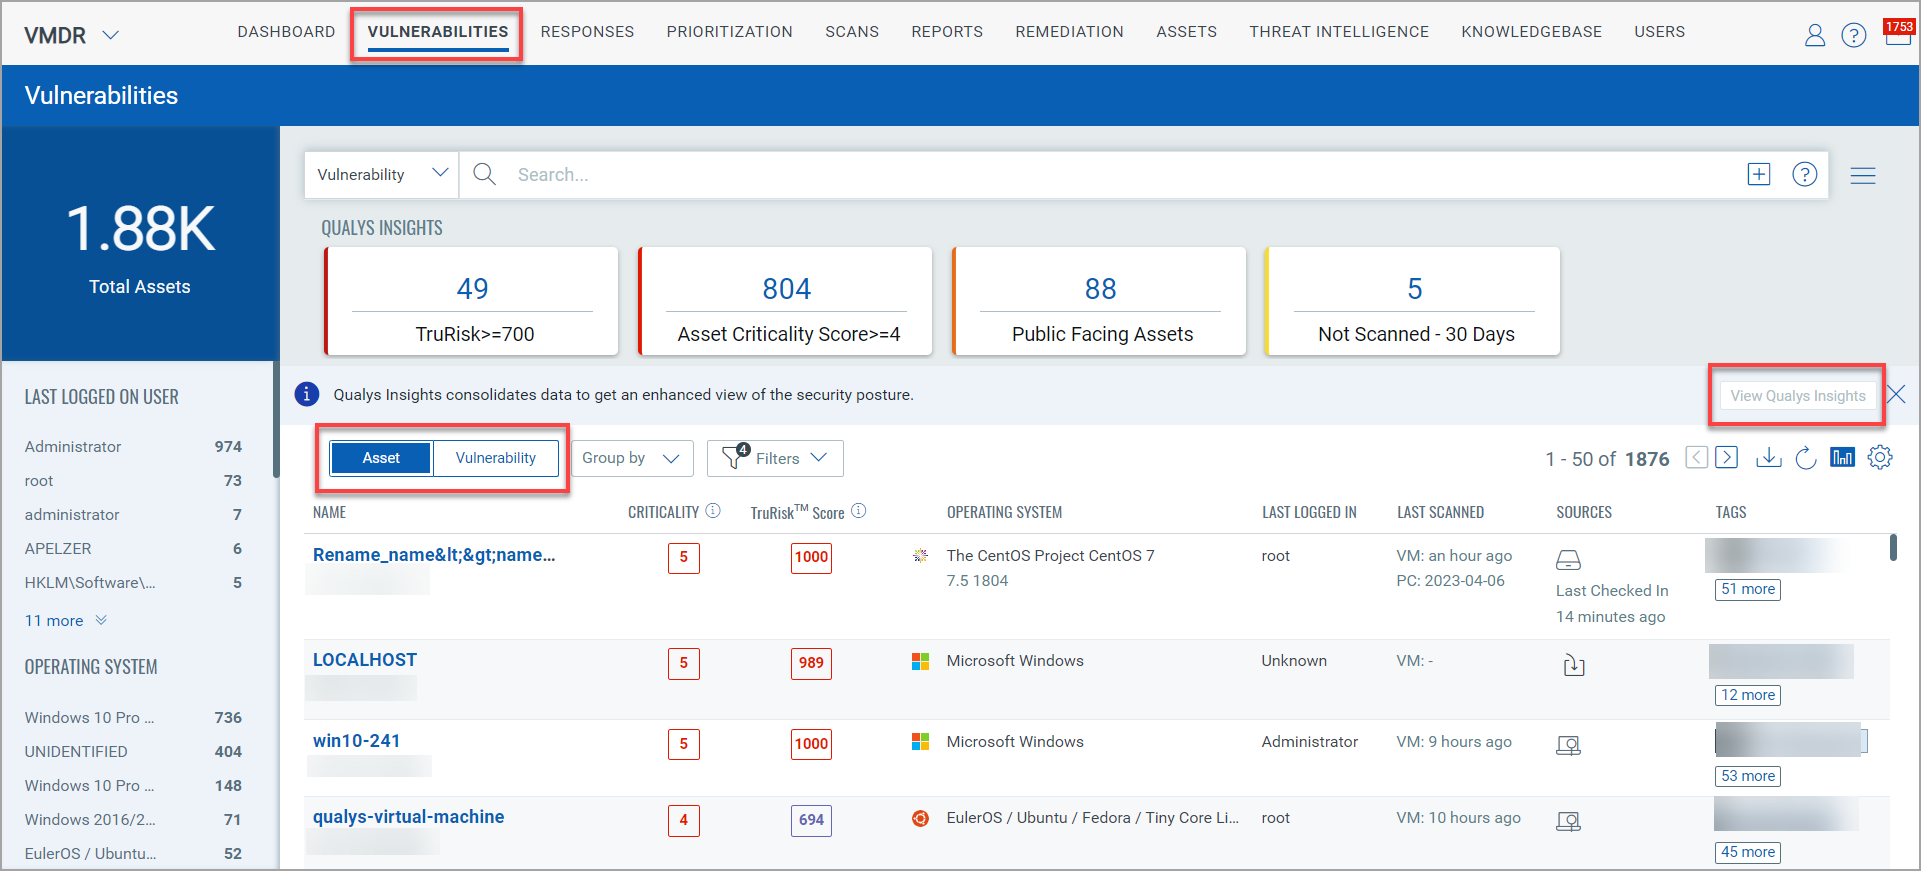The height and width of the screenshot is (871, 1921).
Task: Show 12 more tags link
Action: coord(1748,695)
